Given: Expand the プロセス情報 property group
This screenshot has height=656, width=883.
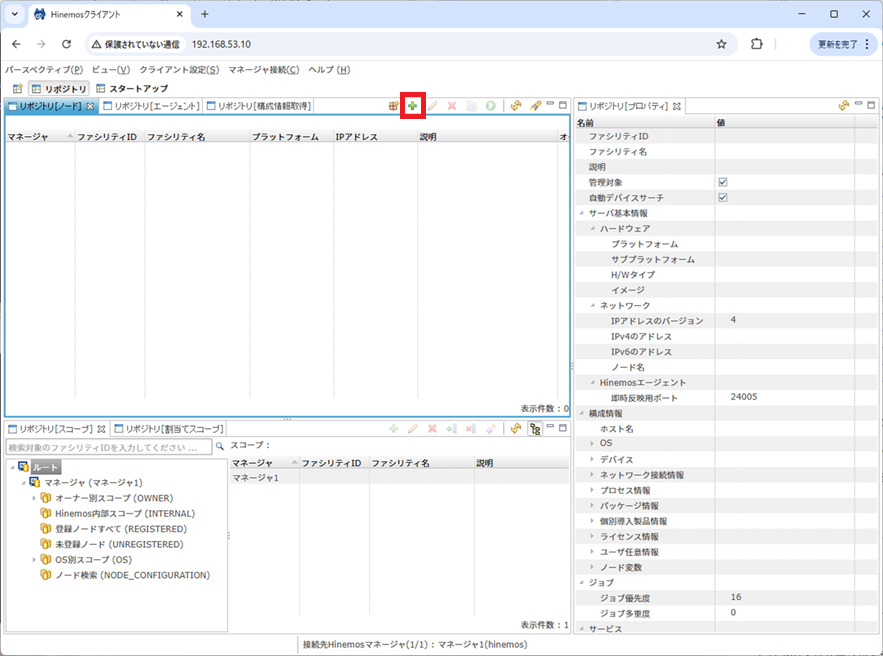Looking at the screenshot, I should tap(592, 490).
